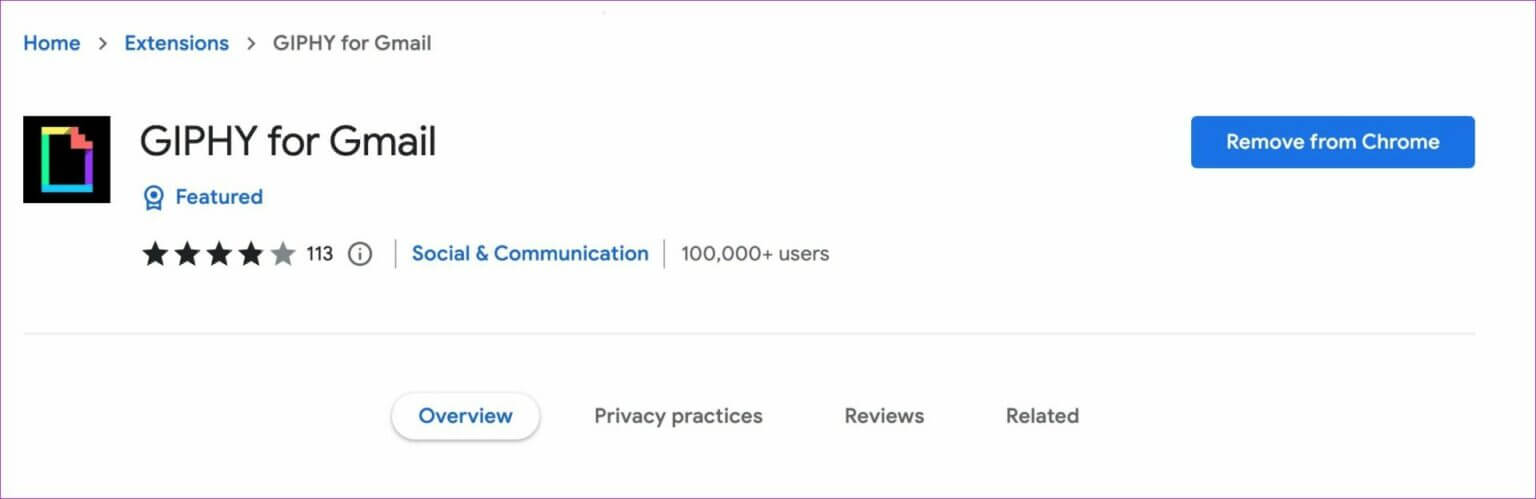
Task: Click the first rating star
Action: 154,254
